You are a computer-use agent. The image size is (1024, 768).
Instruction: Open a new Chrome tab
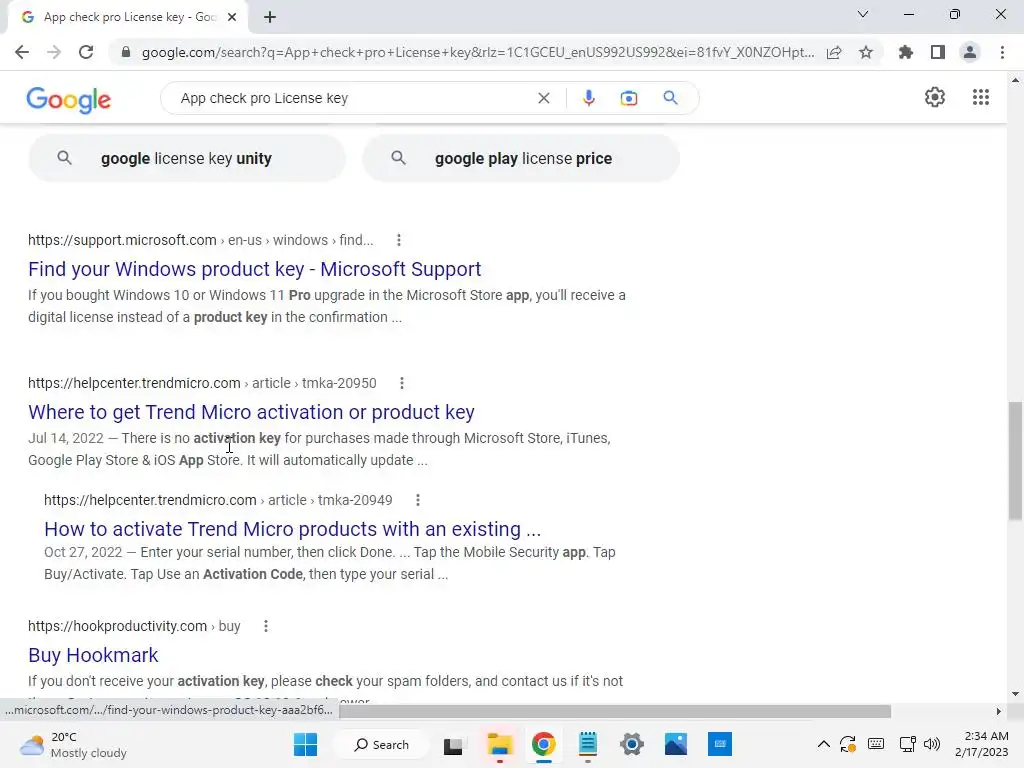point(270,17)
